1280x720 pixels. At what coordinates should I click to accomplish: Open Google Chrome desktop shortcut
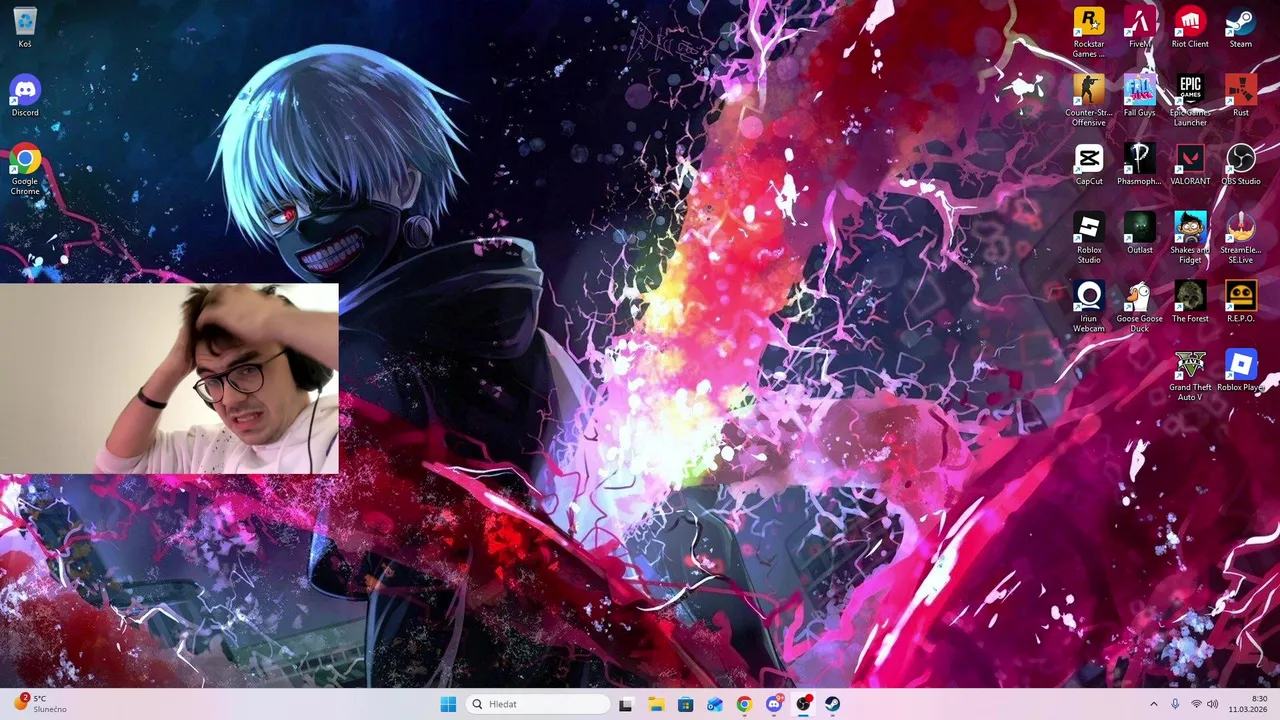[25, 170]
